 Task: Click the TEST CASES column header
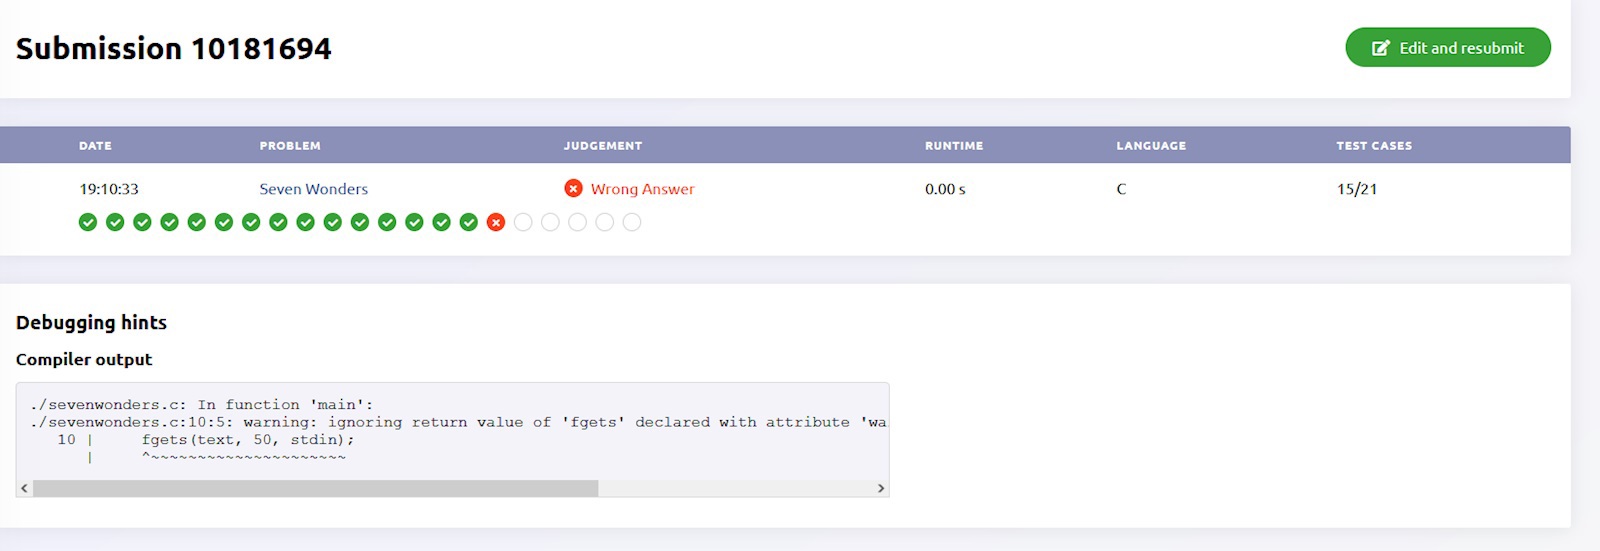coord(1374,146)
